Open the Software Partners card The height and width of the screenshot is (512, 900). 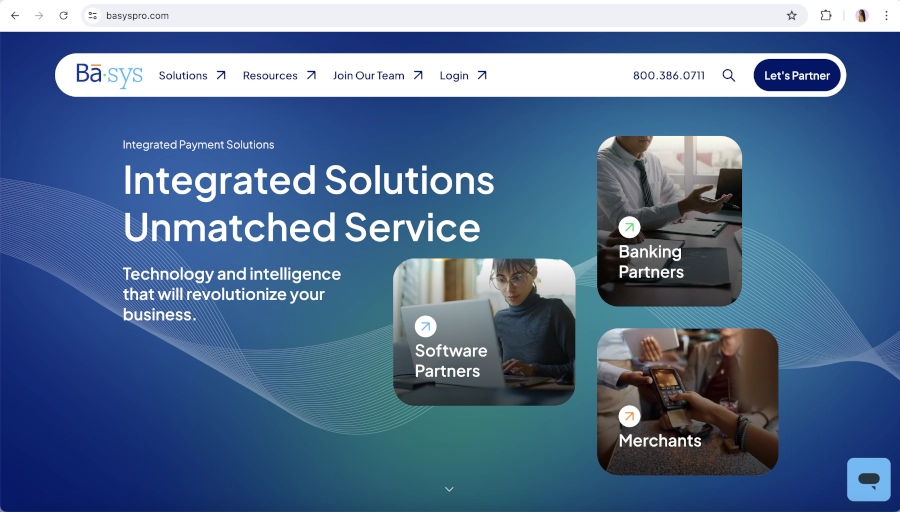coord(484,332)
